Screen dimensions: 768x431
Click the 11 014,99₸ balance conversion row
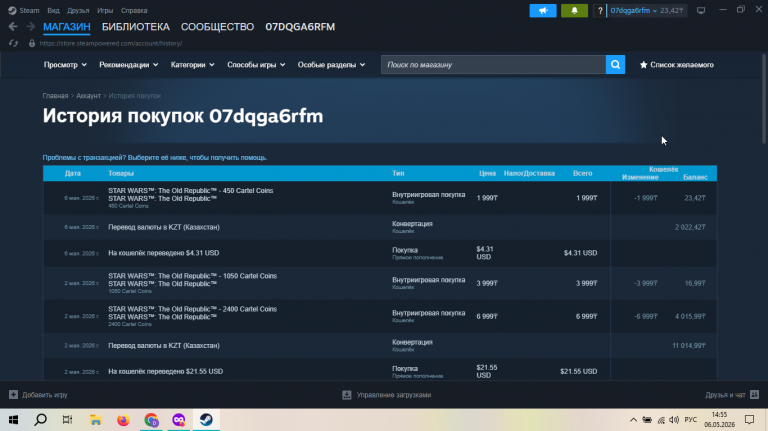pos(380,346)
